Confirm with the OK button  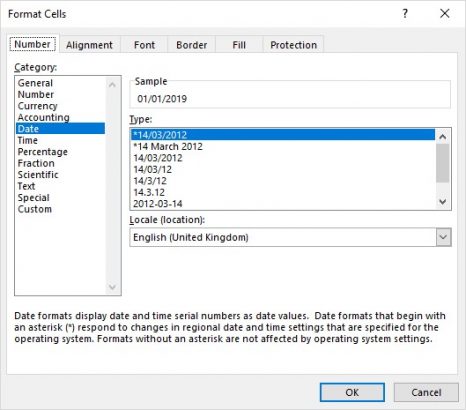pyautogui.click(x=352, y=392)
